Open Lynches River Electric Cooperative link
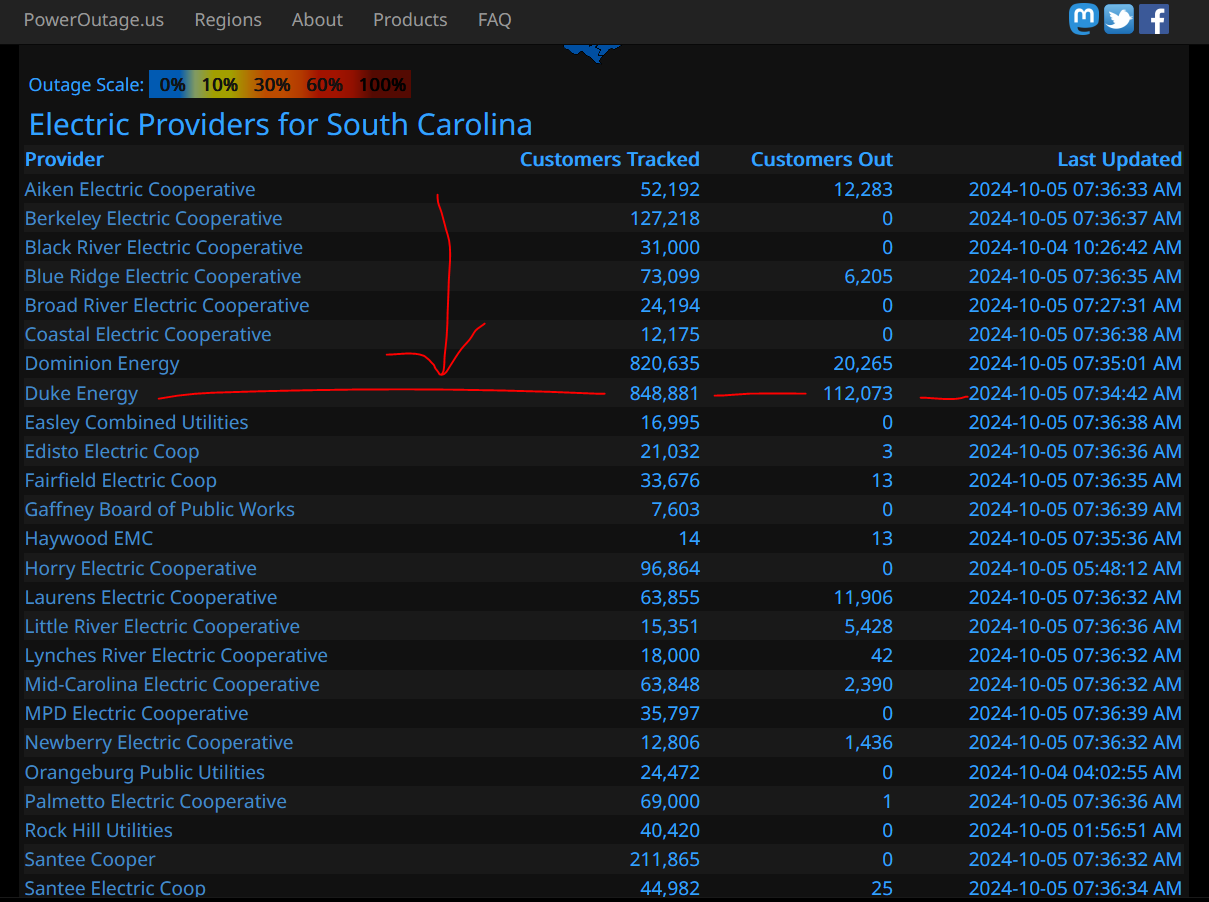The width and height of the screenshot is (1209, 902). (176, 655)
